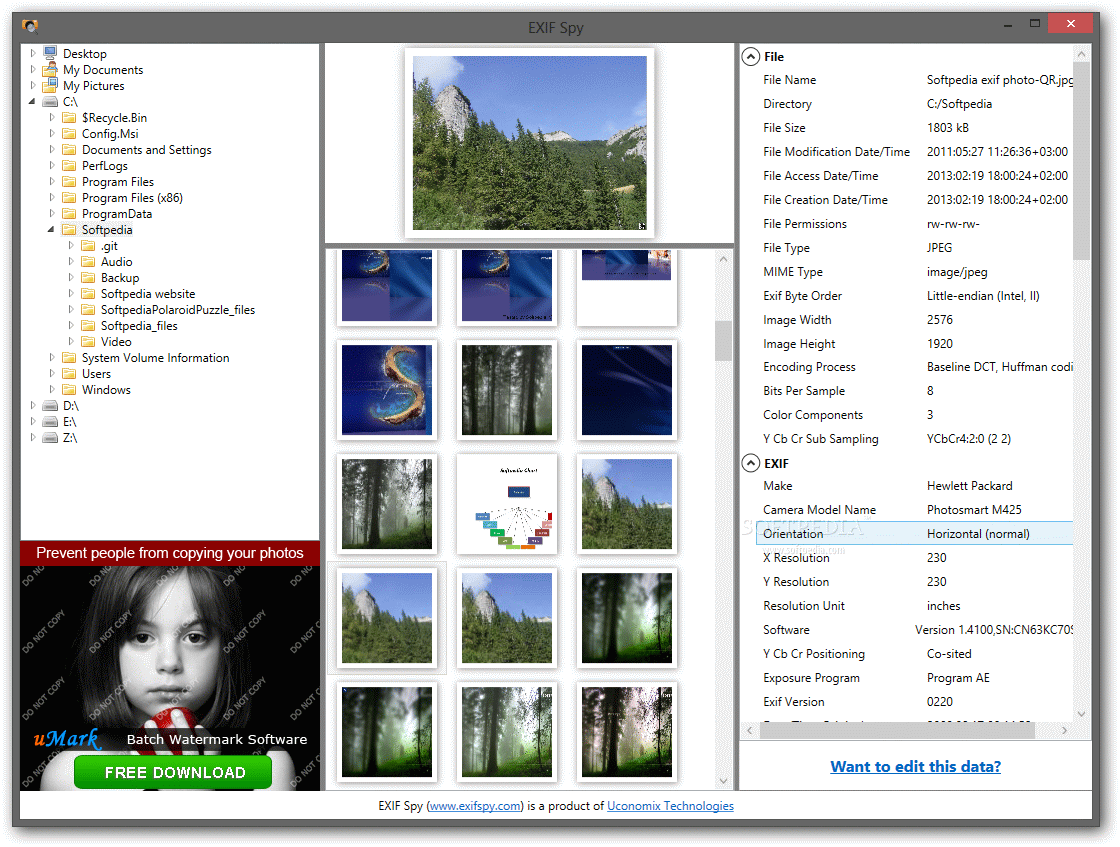
Task: Click the ProgramData folder icon
Action: click(69, 214)
